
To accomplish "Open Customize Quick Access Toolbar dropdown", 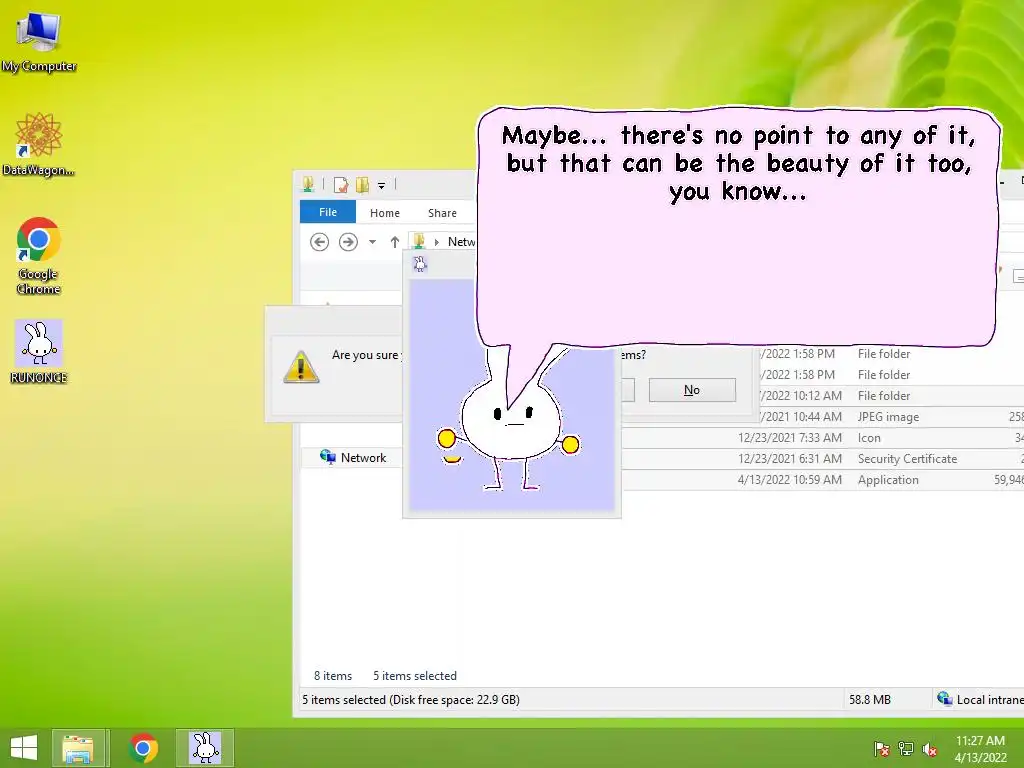I will click(x=381, y=186).
